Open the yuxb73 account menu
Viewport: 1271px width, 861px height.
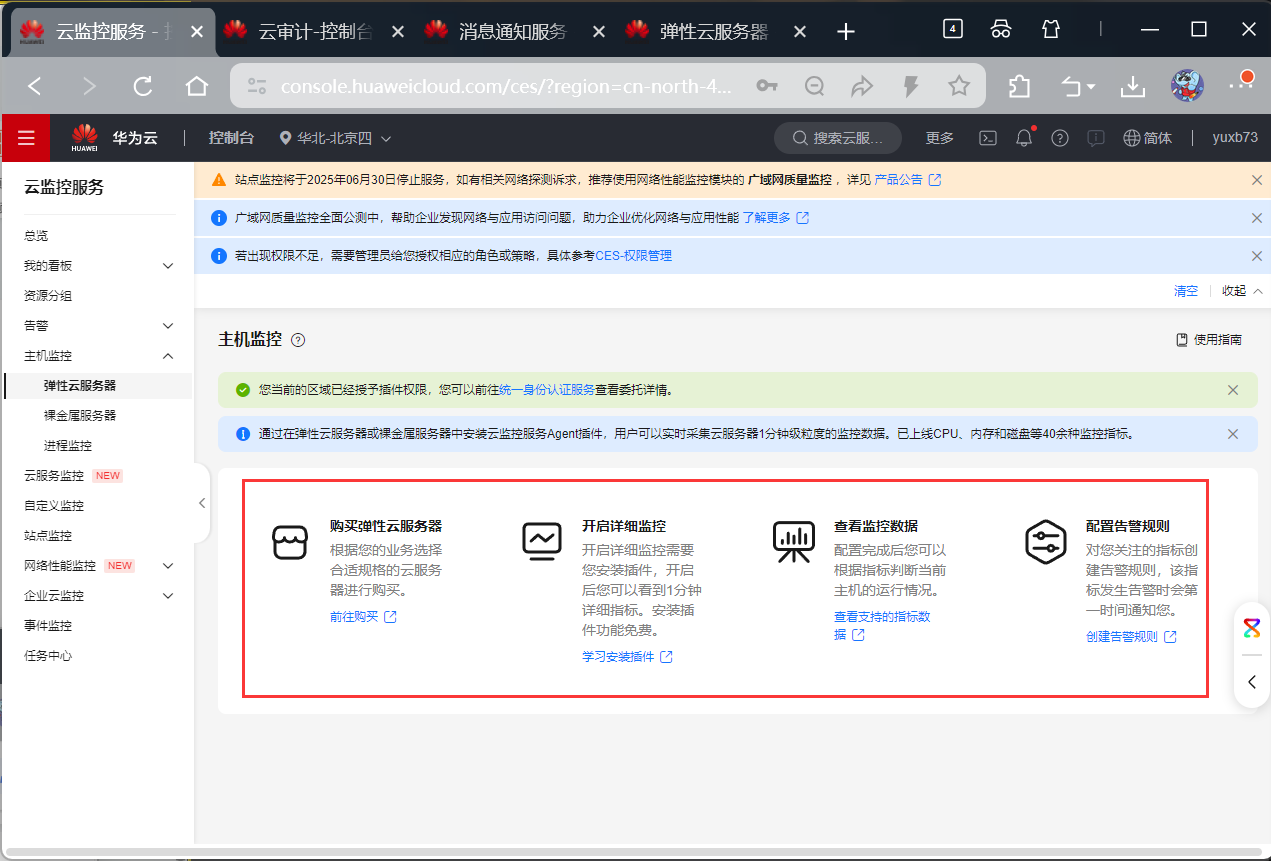coord(1235,138)
